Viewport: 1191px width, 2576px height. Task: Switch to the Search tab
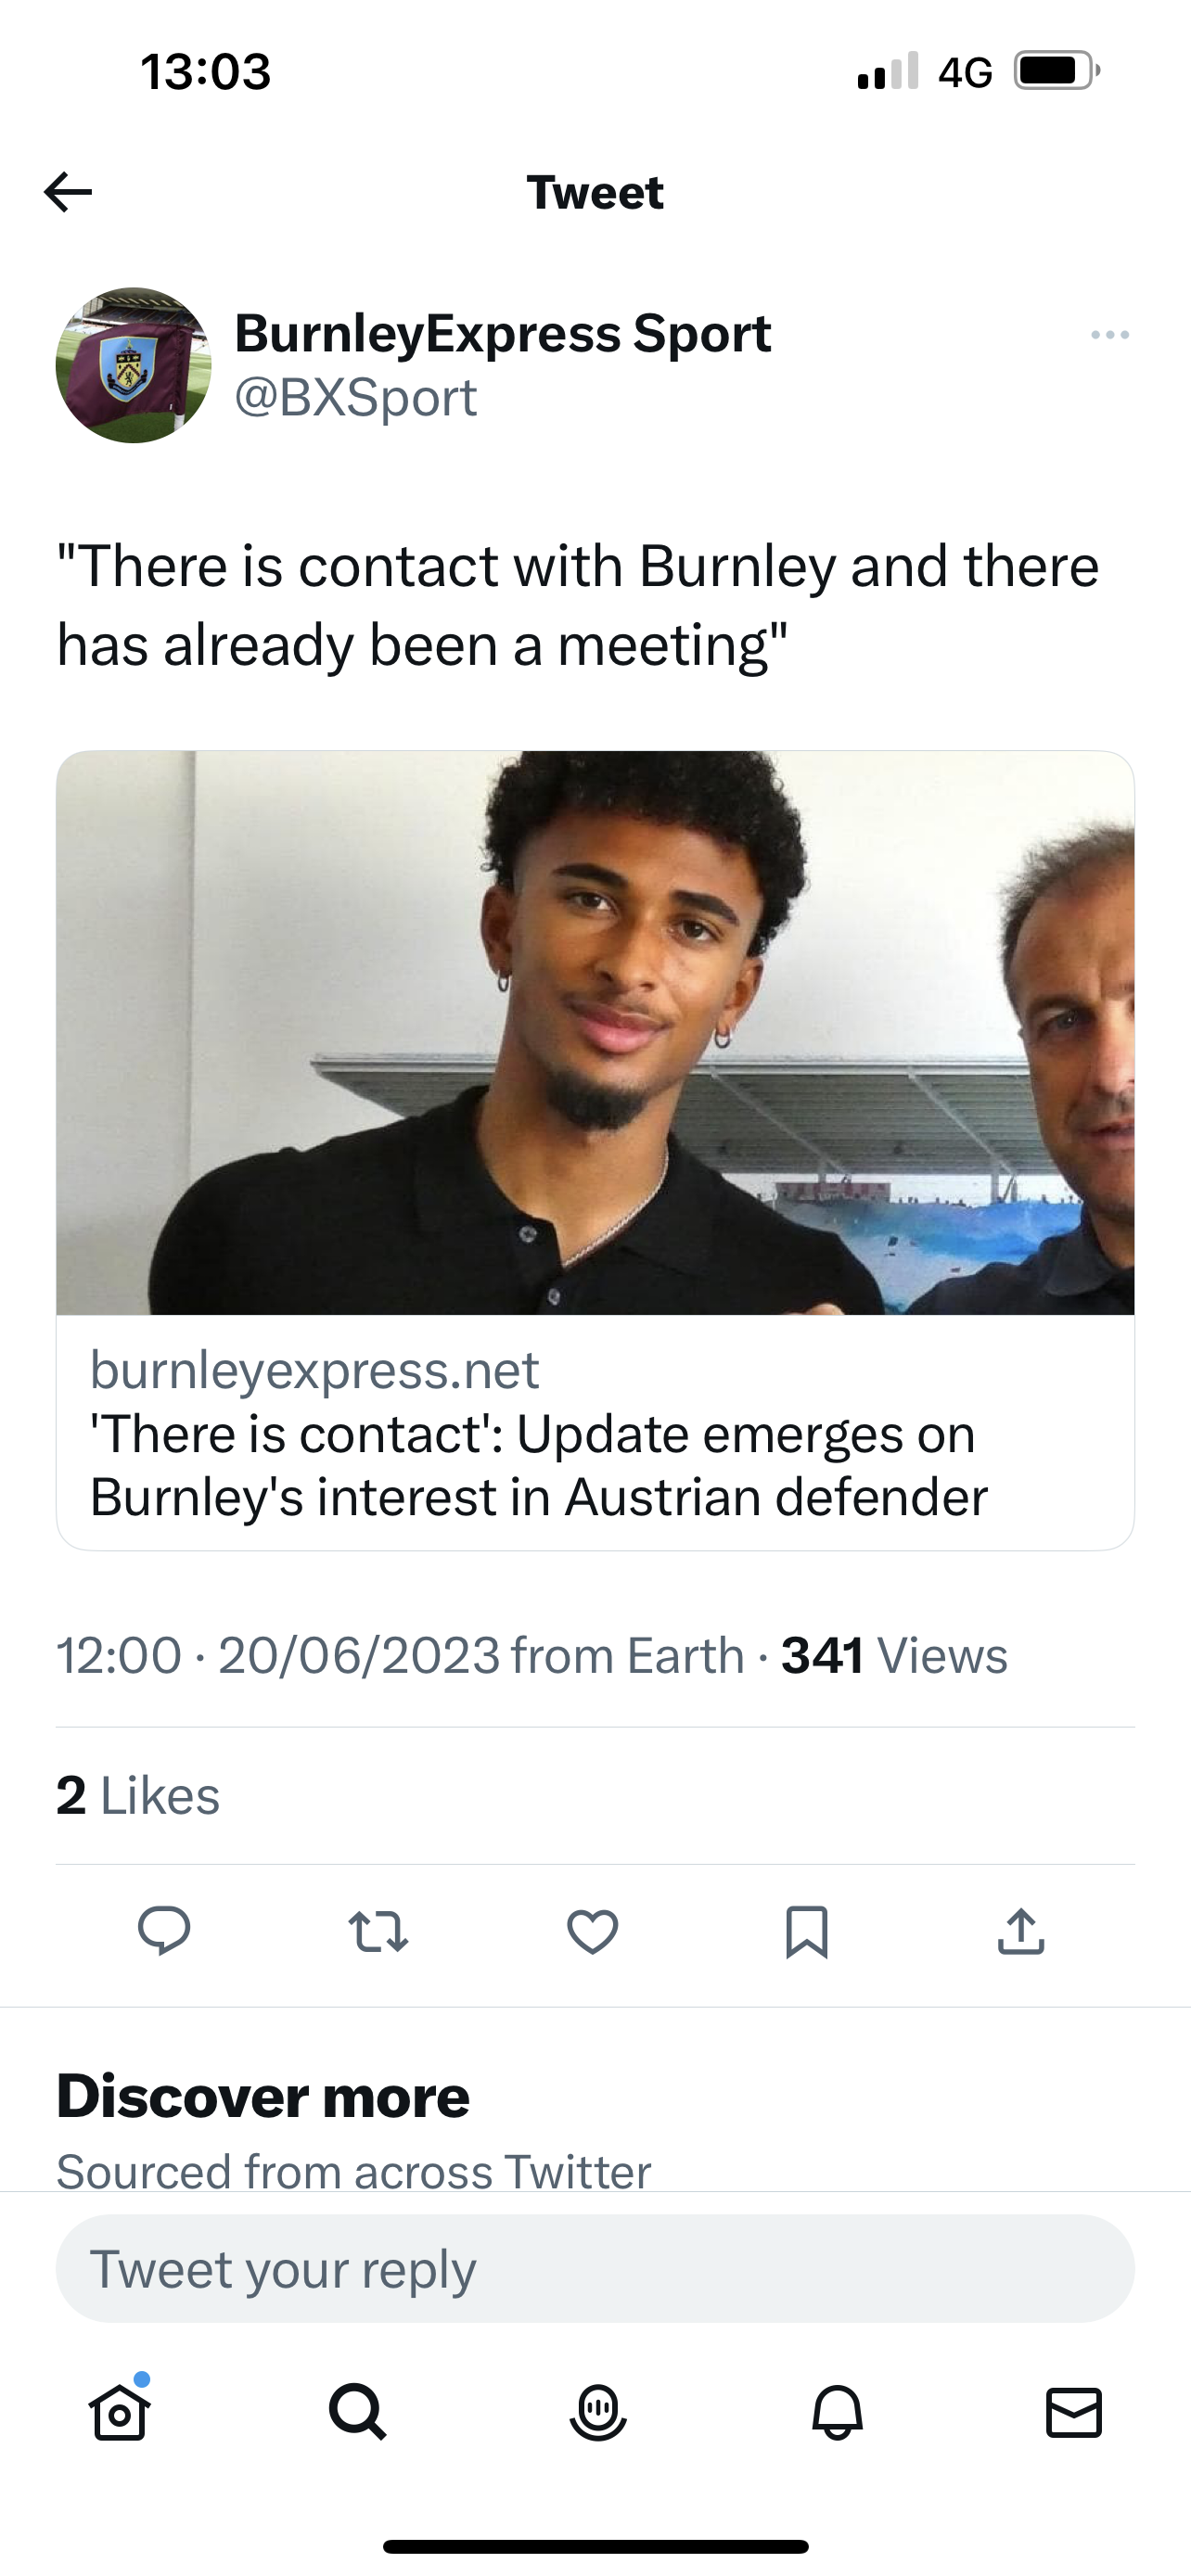click(x=357, y=2412)
